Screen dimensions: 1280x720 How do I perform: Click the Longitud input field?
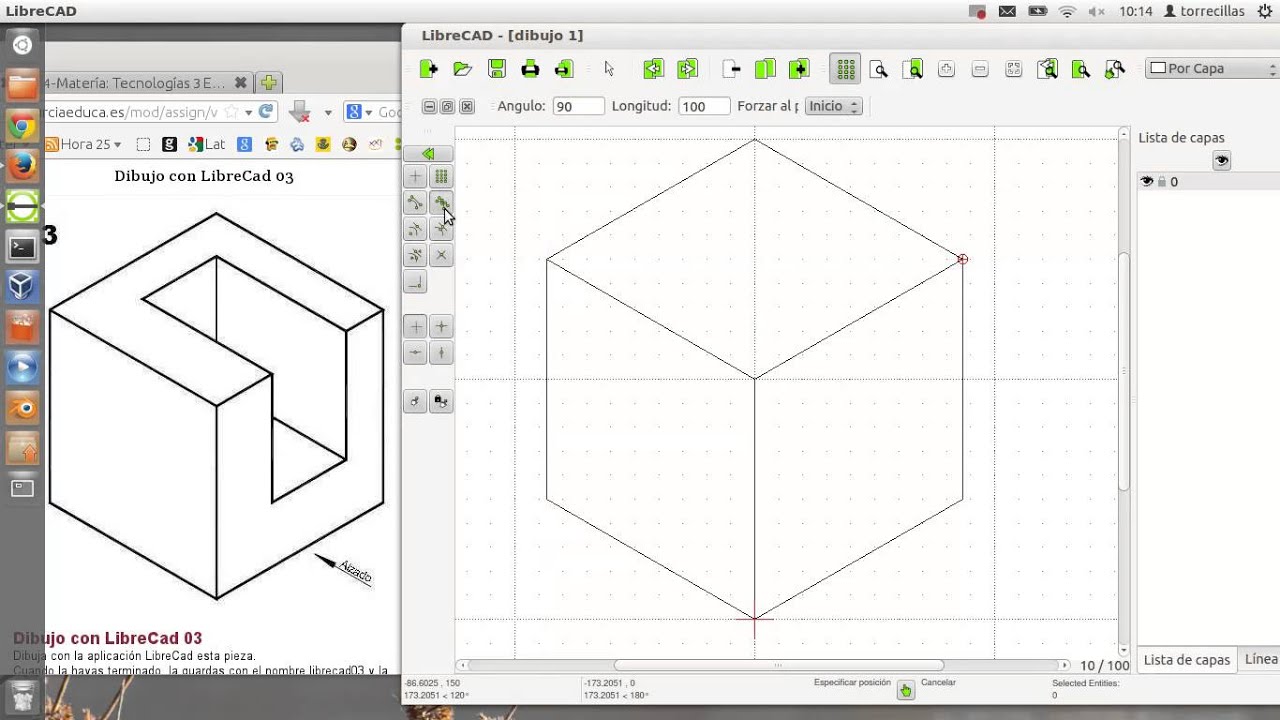click(704, 106)
